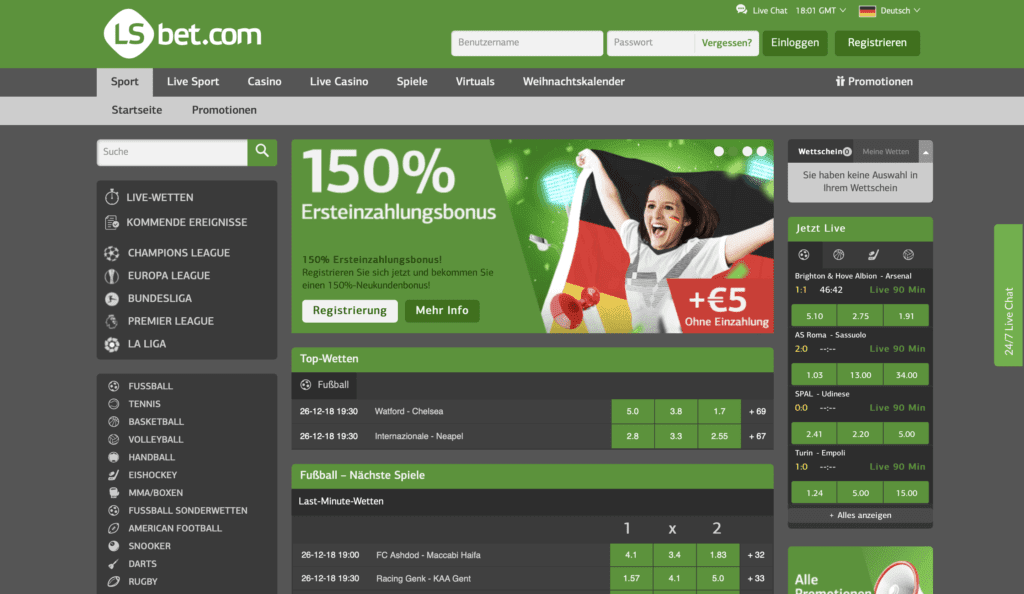
Task: Click the German flag icon
Action: tap(867, 10)
